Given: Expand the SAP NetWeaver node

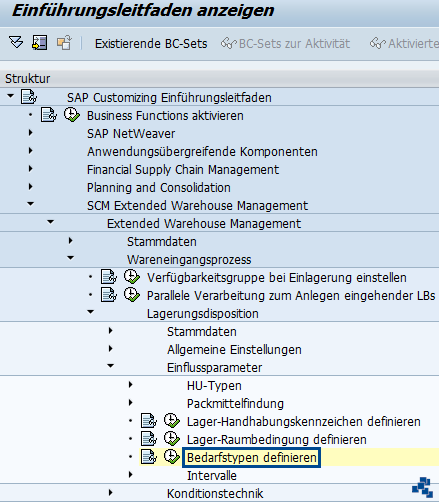Looking at the screenshot, I should click(31, 133).
